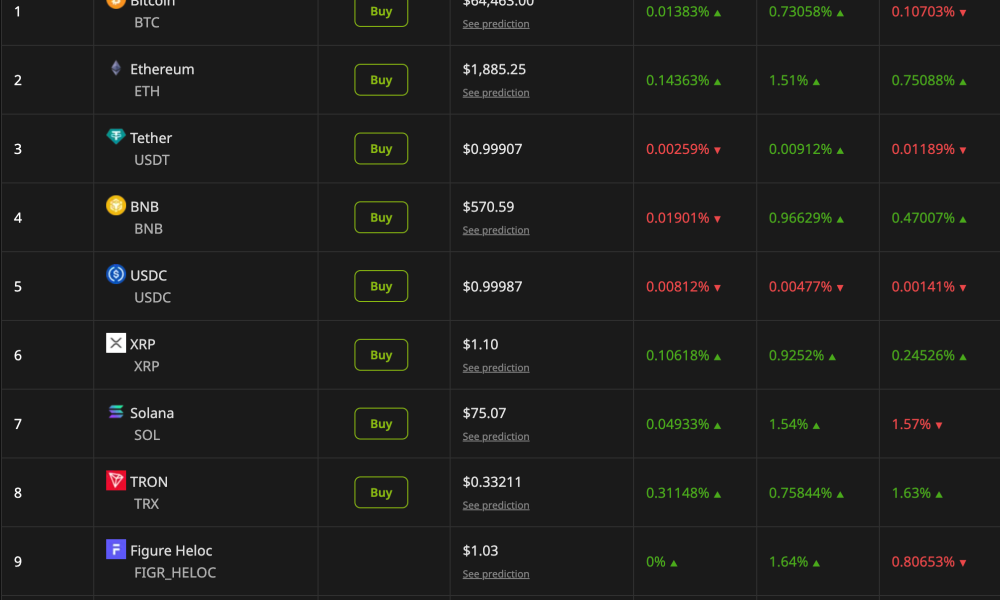Click the 0.01901% change value
1000x600 pixels.
(x=677, y=218)
